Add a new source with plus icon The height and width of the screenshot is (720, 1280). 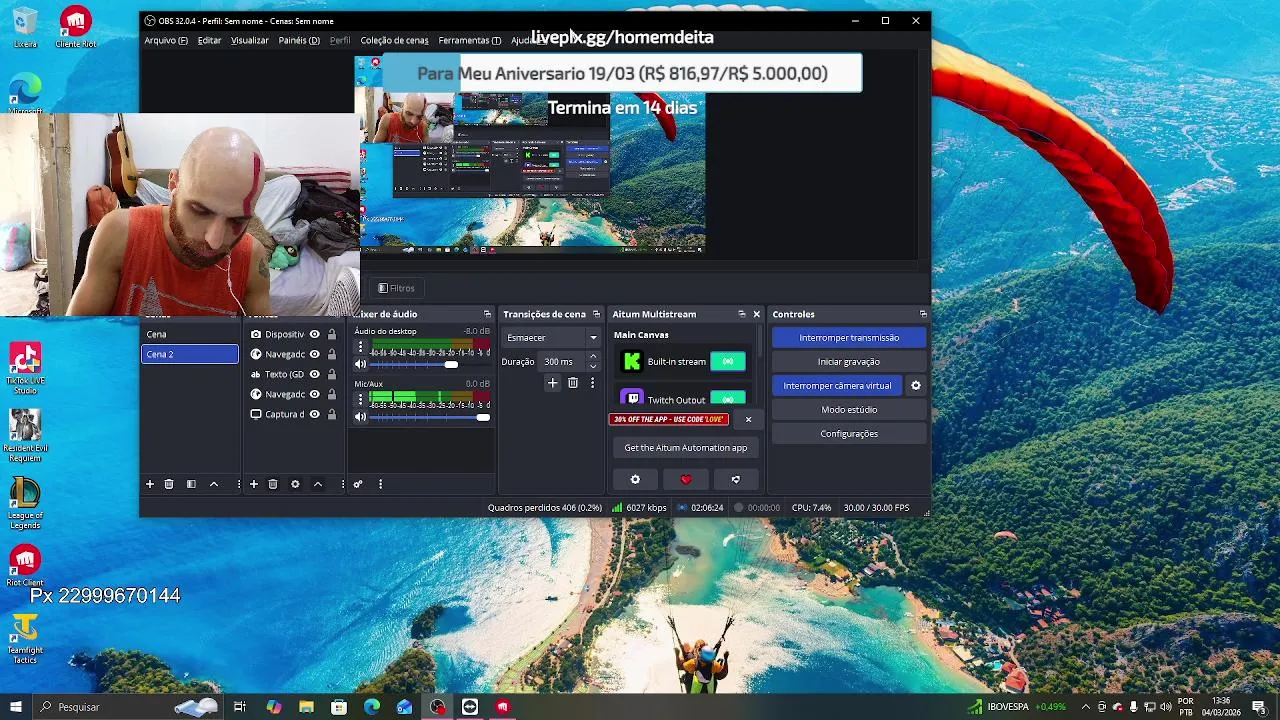point(254,484)
